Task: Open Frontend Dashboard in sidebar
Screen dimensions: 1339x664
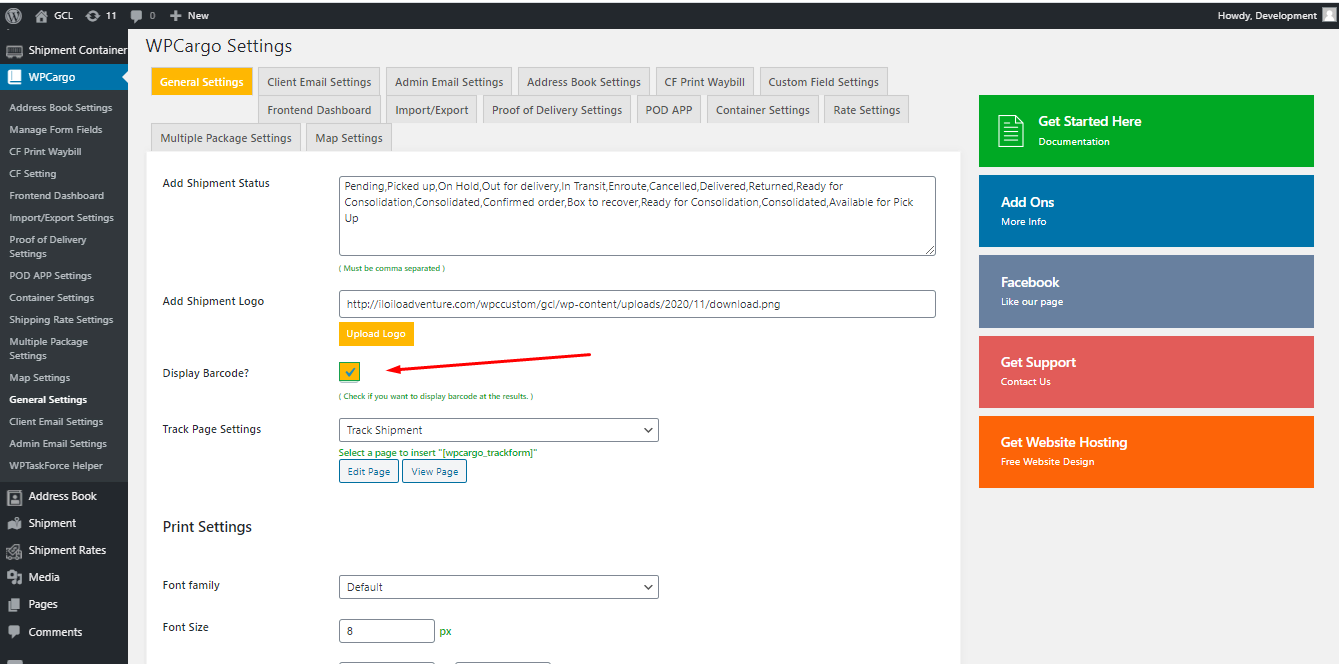Action: [x=56, y=196]
